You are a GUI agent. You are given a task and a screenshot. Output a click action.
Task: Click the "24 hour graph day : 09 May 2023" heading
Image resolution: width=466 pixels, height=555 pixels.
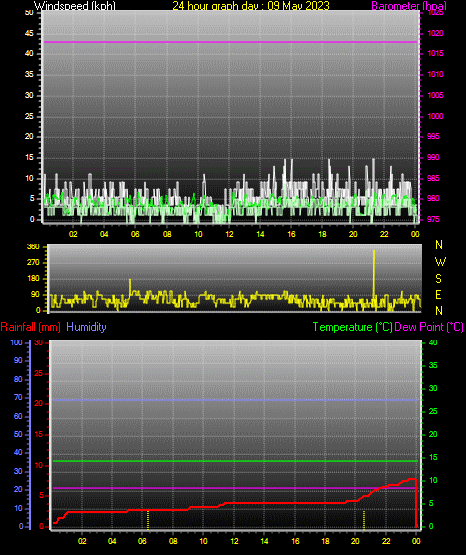pos(251,6)
